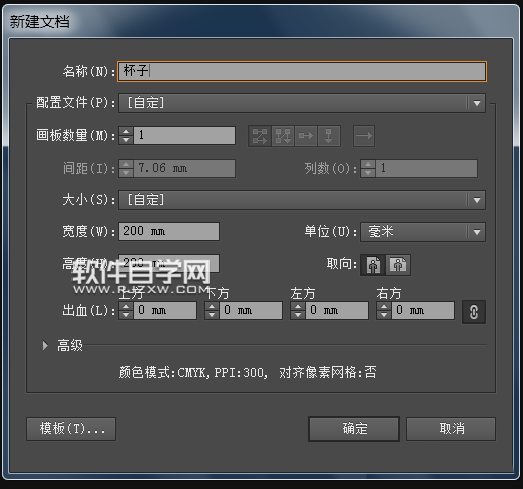Click the 名称 name field containing 杯子
This screenshot has height=489, width=523.
pyautogui.click(x=302, y=71)
